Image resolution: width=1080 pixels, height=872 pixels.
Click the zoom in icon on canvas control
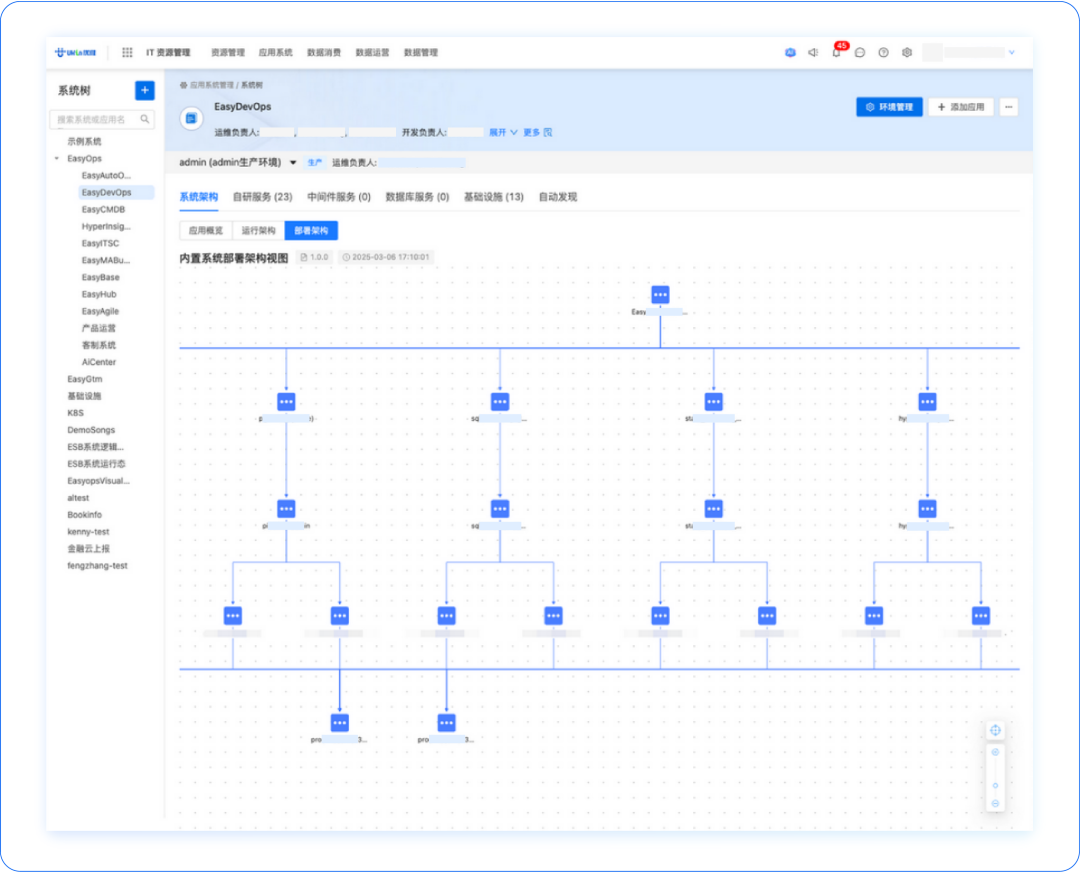995,752
